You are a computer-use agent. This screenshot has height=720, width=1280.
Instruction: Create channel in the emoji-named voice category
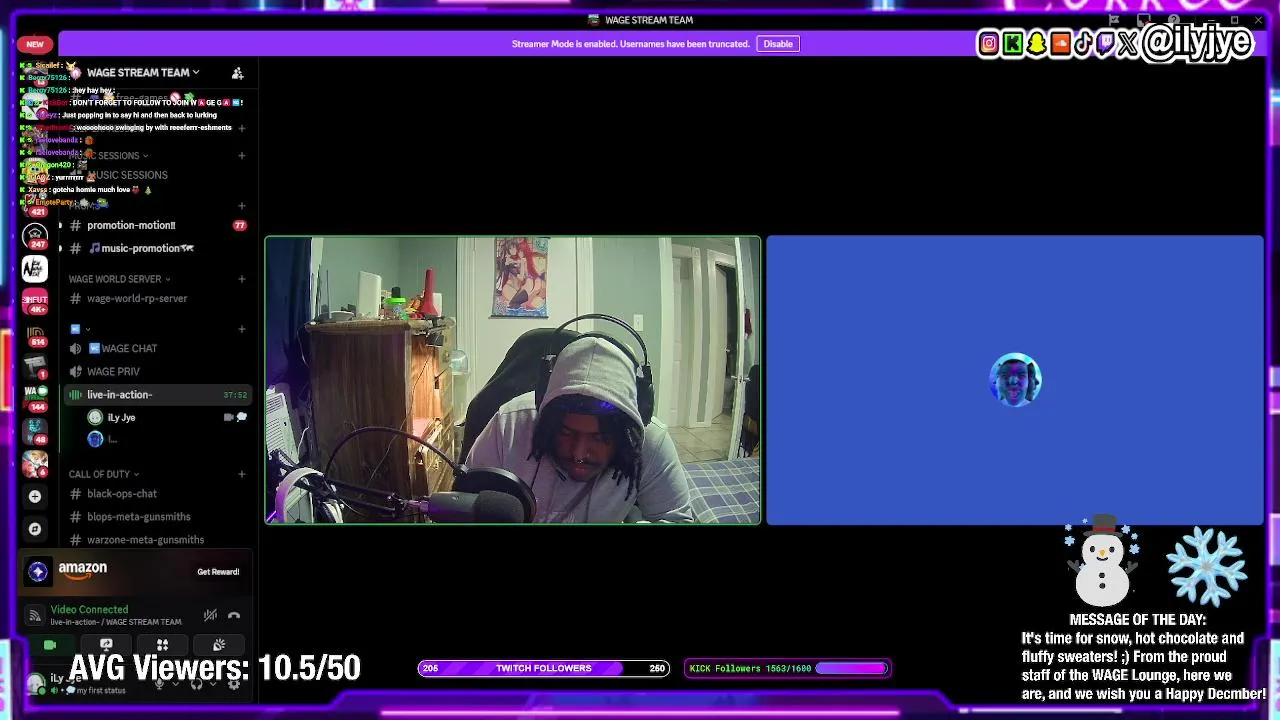click(x=241, y=329)
